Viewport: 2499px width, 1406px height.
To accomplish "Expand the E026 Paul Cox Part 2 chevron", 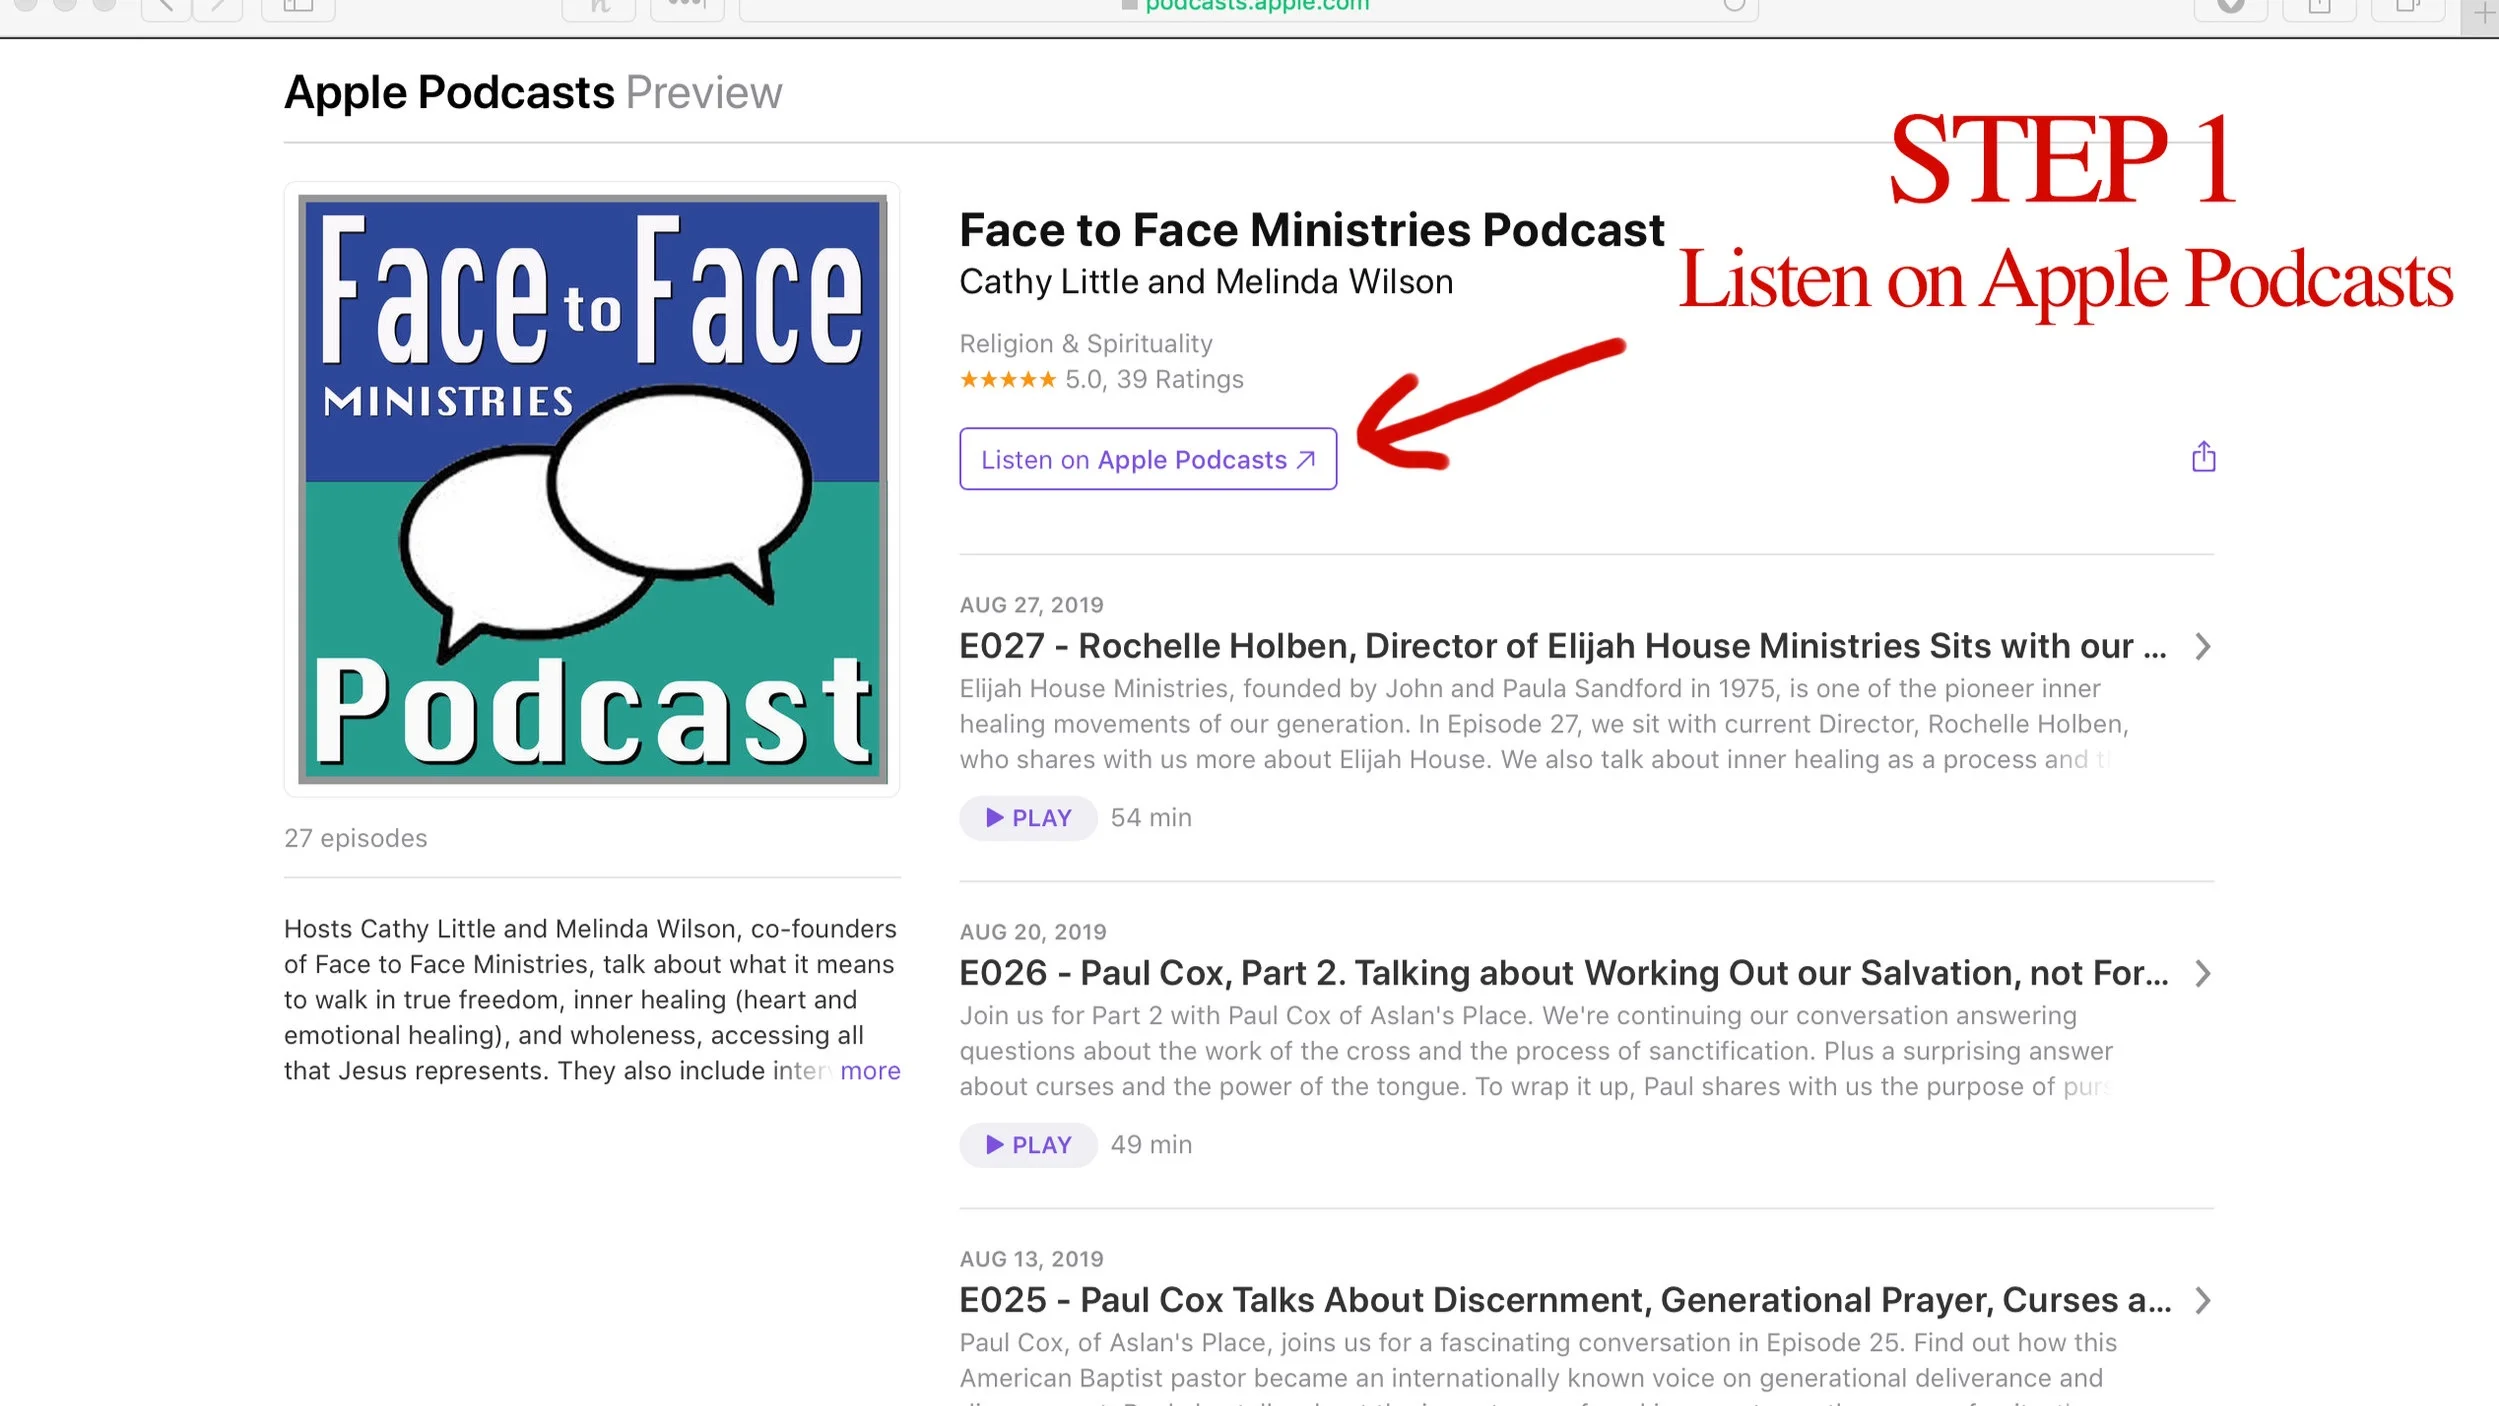I will coord(2202,974).
